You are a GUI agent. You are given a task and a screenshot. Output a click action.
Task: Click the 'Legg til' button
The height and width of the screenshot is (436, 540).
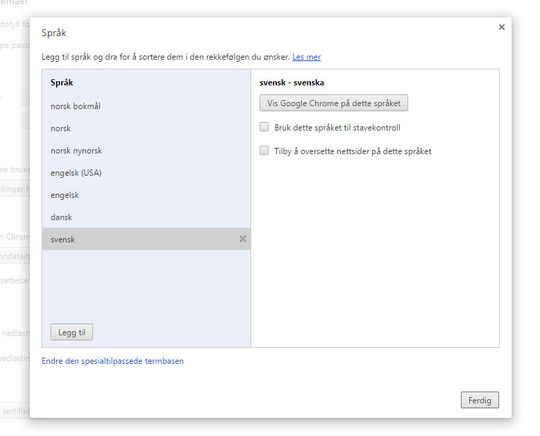pos(72,332)
